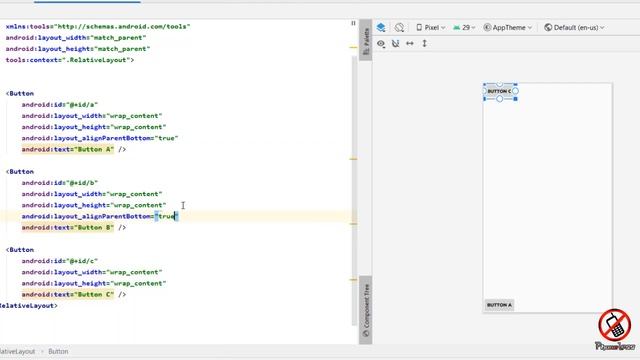Click the root android:layout_height="match_parent" line
Screen dimensions: 640x360
[78, 49]
